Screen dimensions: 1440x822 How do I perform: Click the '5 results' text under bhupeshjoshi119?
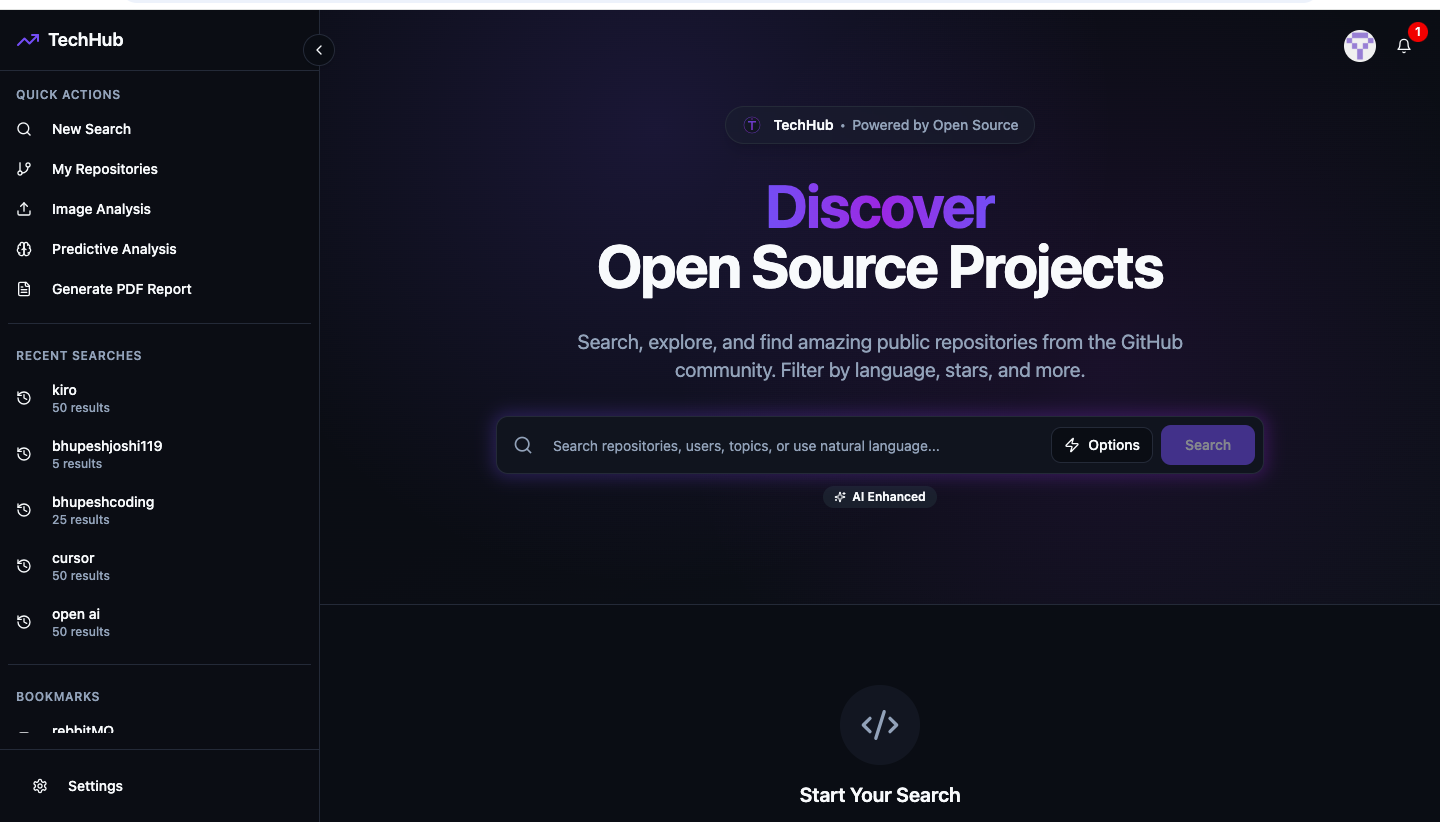pyautogui.click(x=77, y=464)
